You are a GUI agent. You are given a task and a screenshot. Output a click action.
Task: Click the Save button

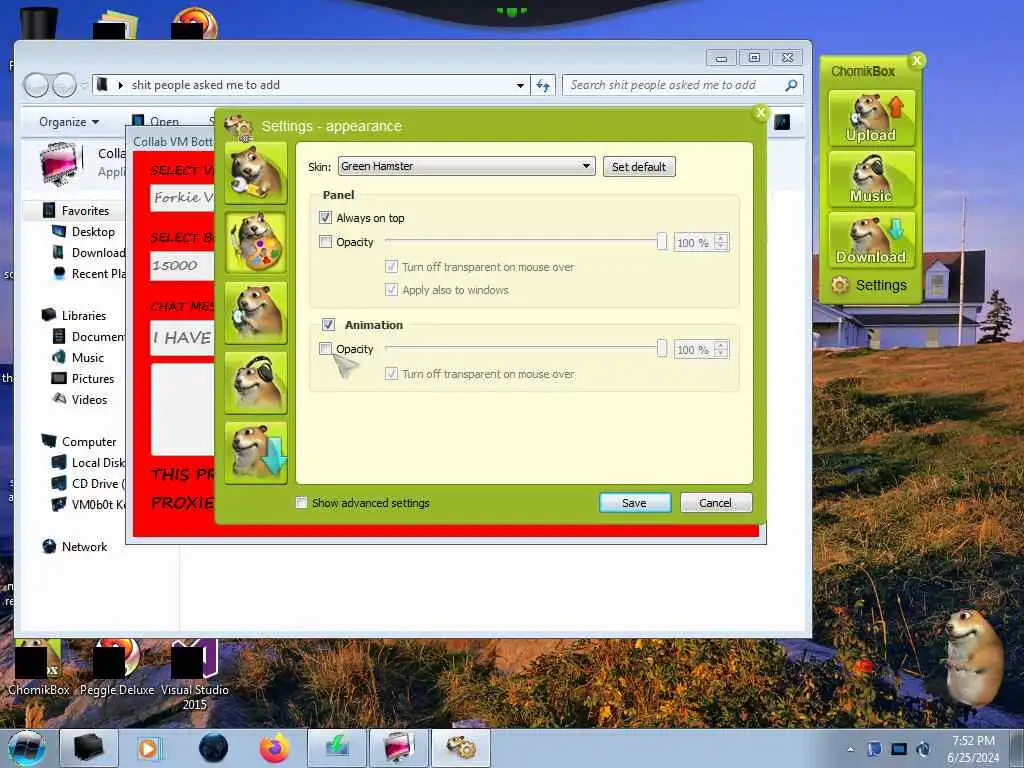pyautogui.click(x=635, y=502)
